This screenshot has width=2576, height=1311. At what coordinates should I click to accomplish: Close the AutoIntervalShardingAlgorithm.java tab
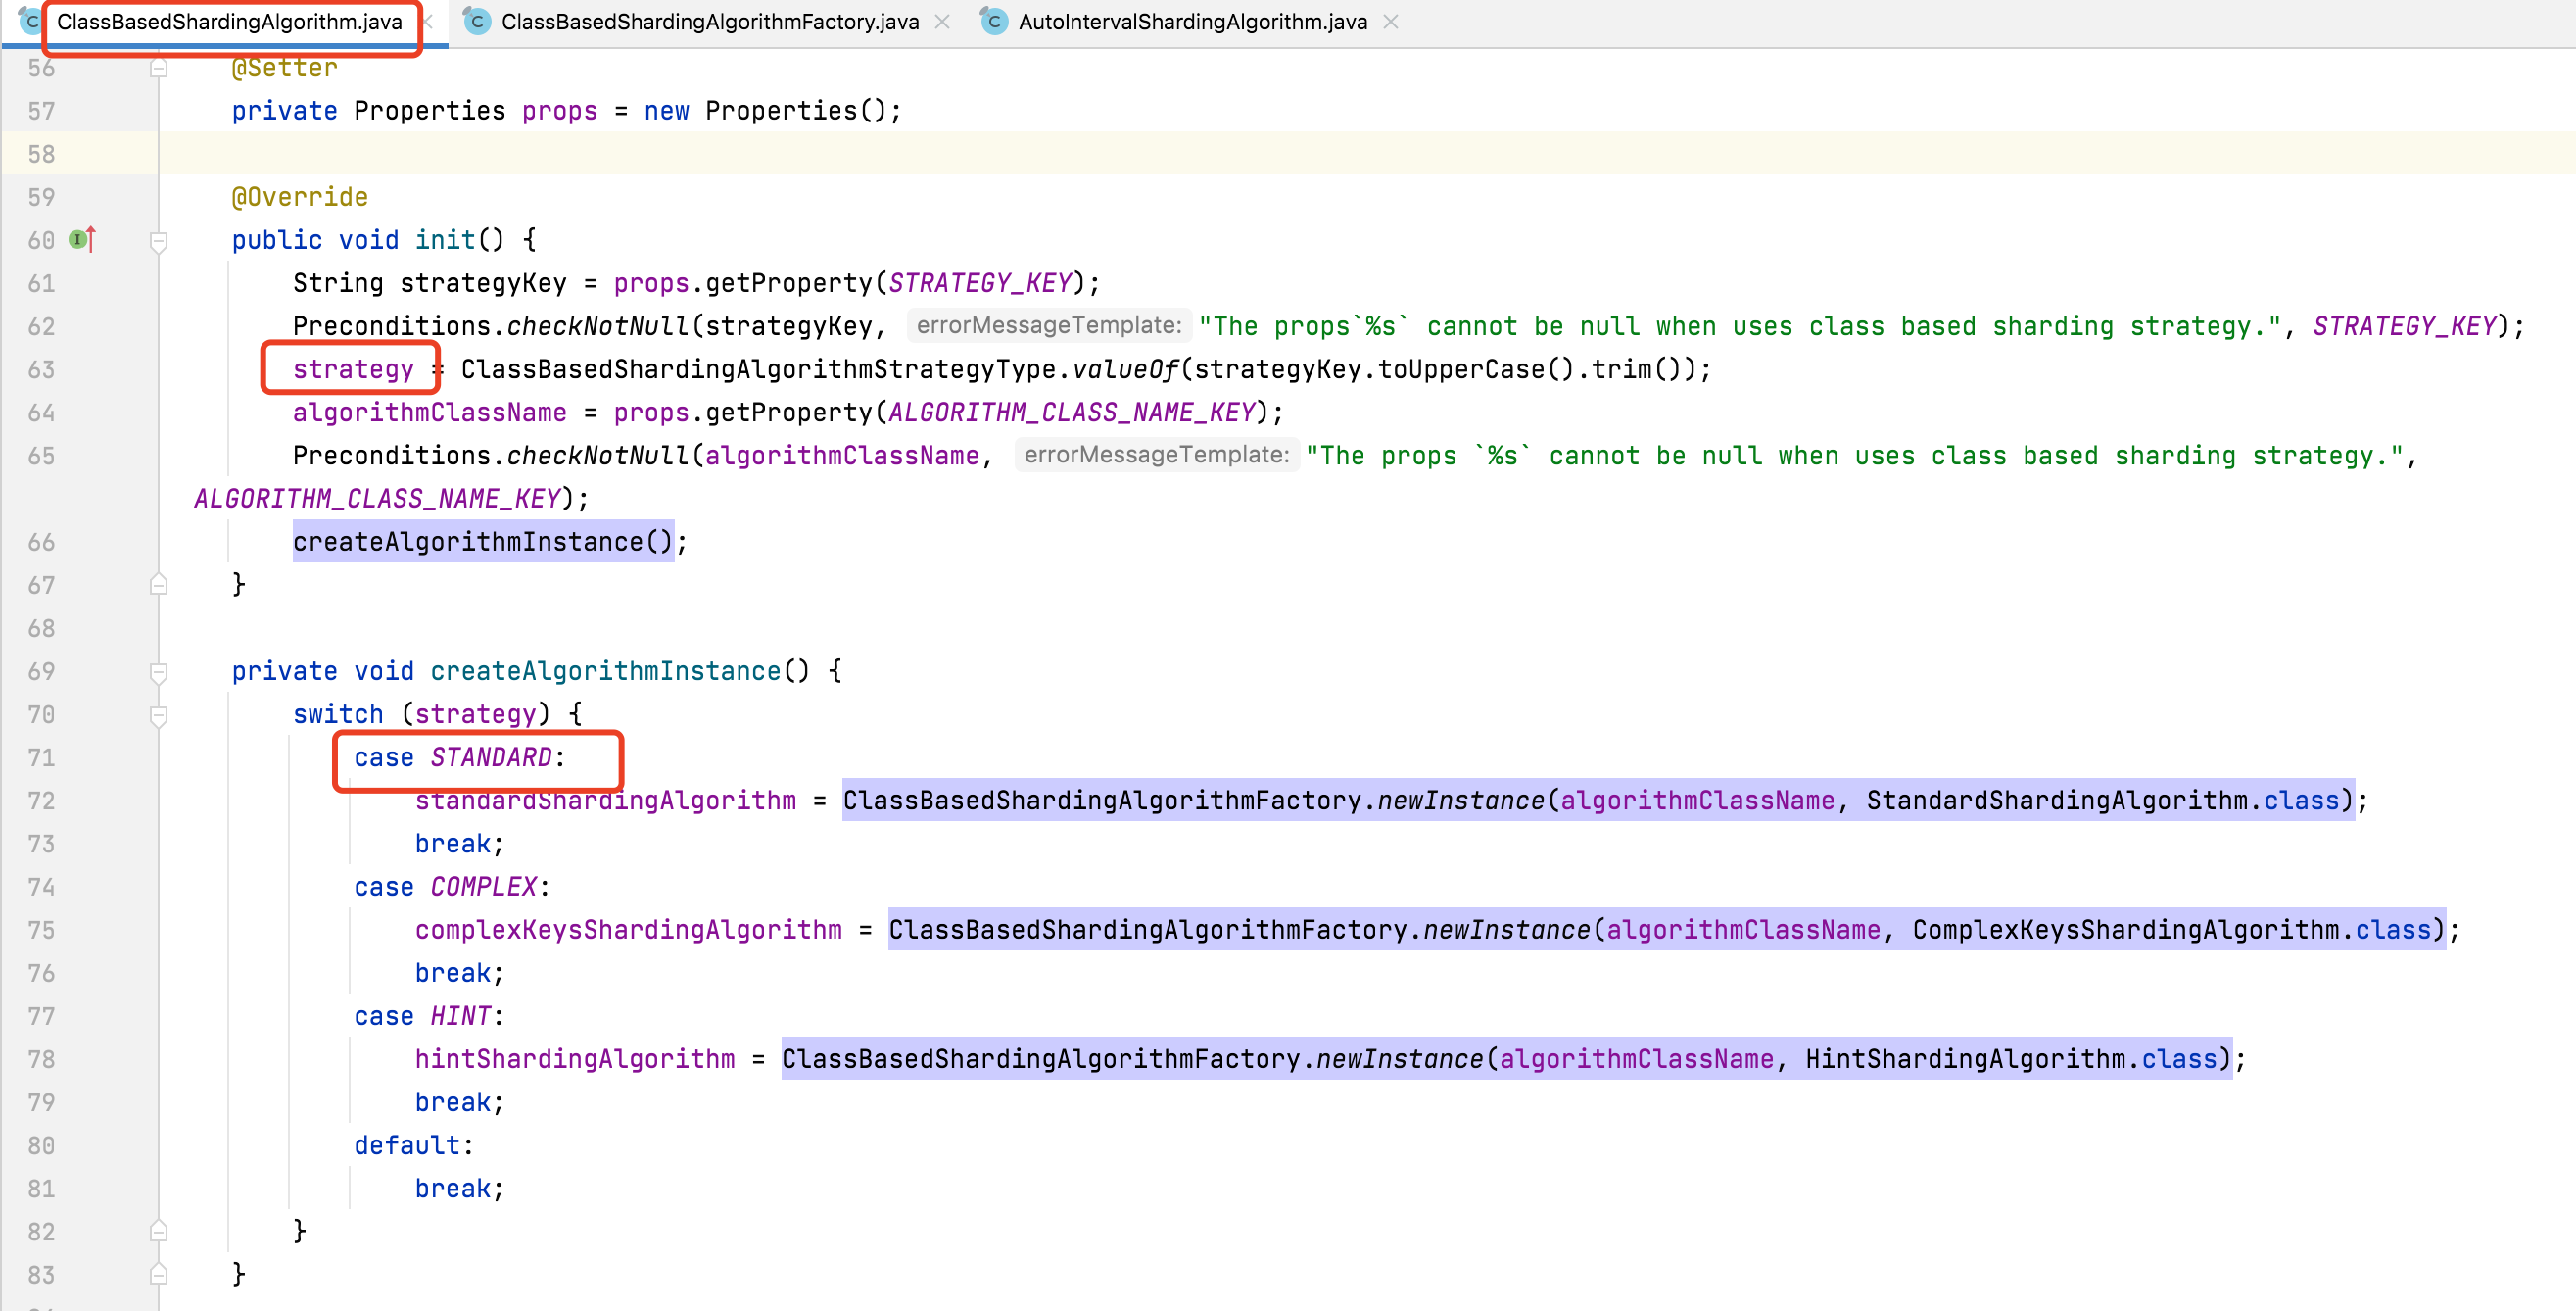point(1390,21)
